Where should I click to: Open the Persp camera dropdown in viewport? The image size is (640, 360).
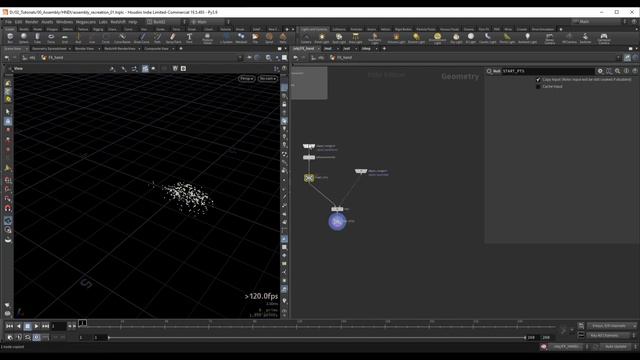247,78
